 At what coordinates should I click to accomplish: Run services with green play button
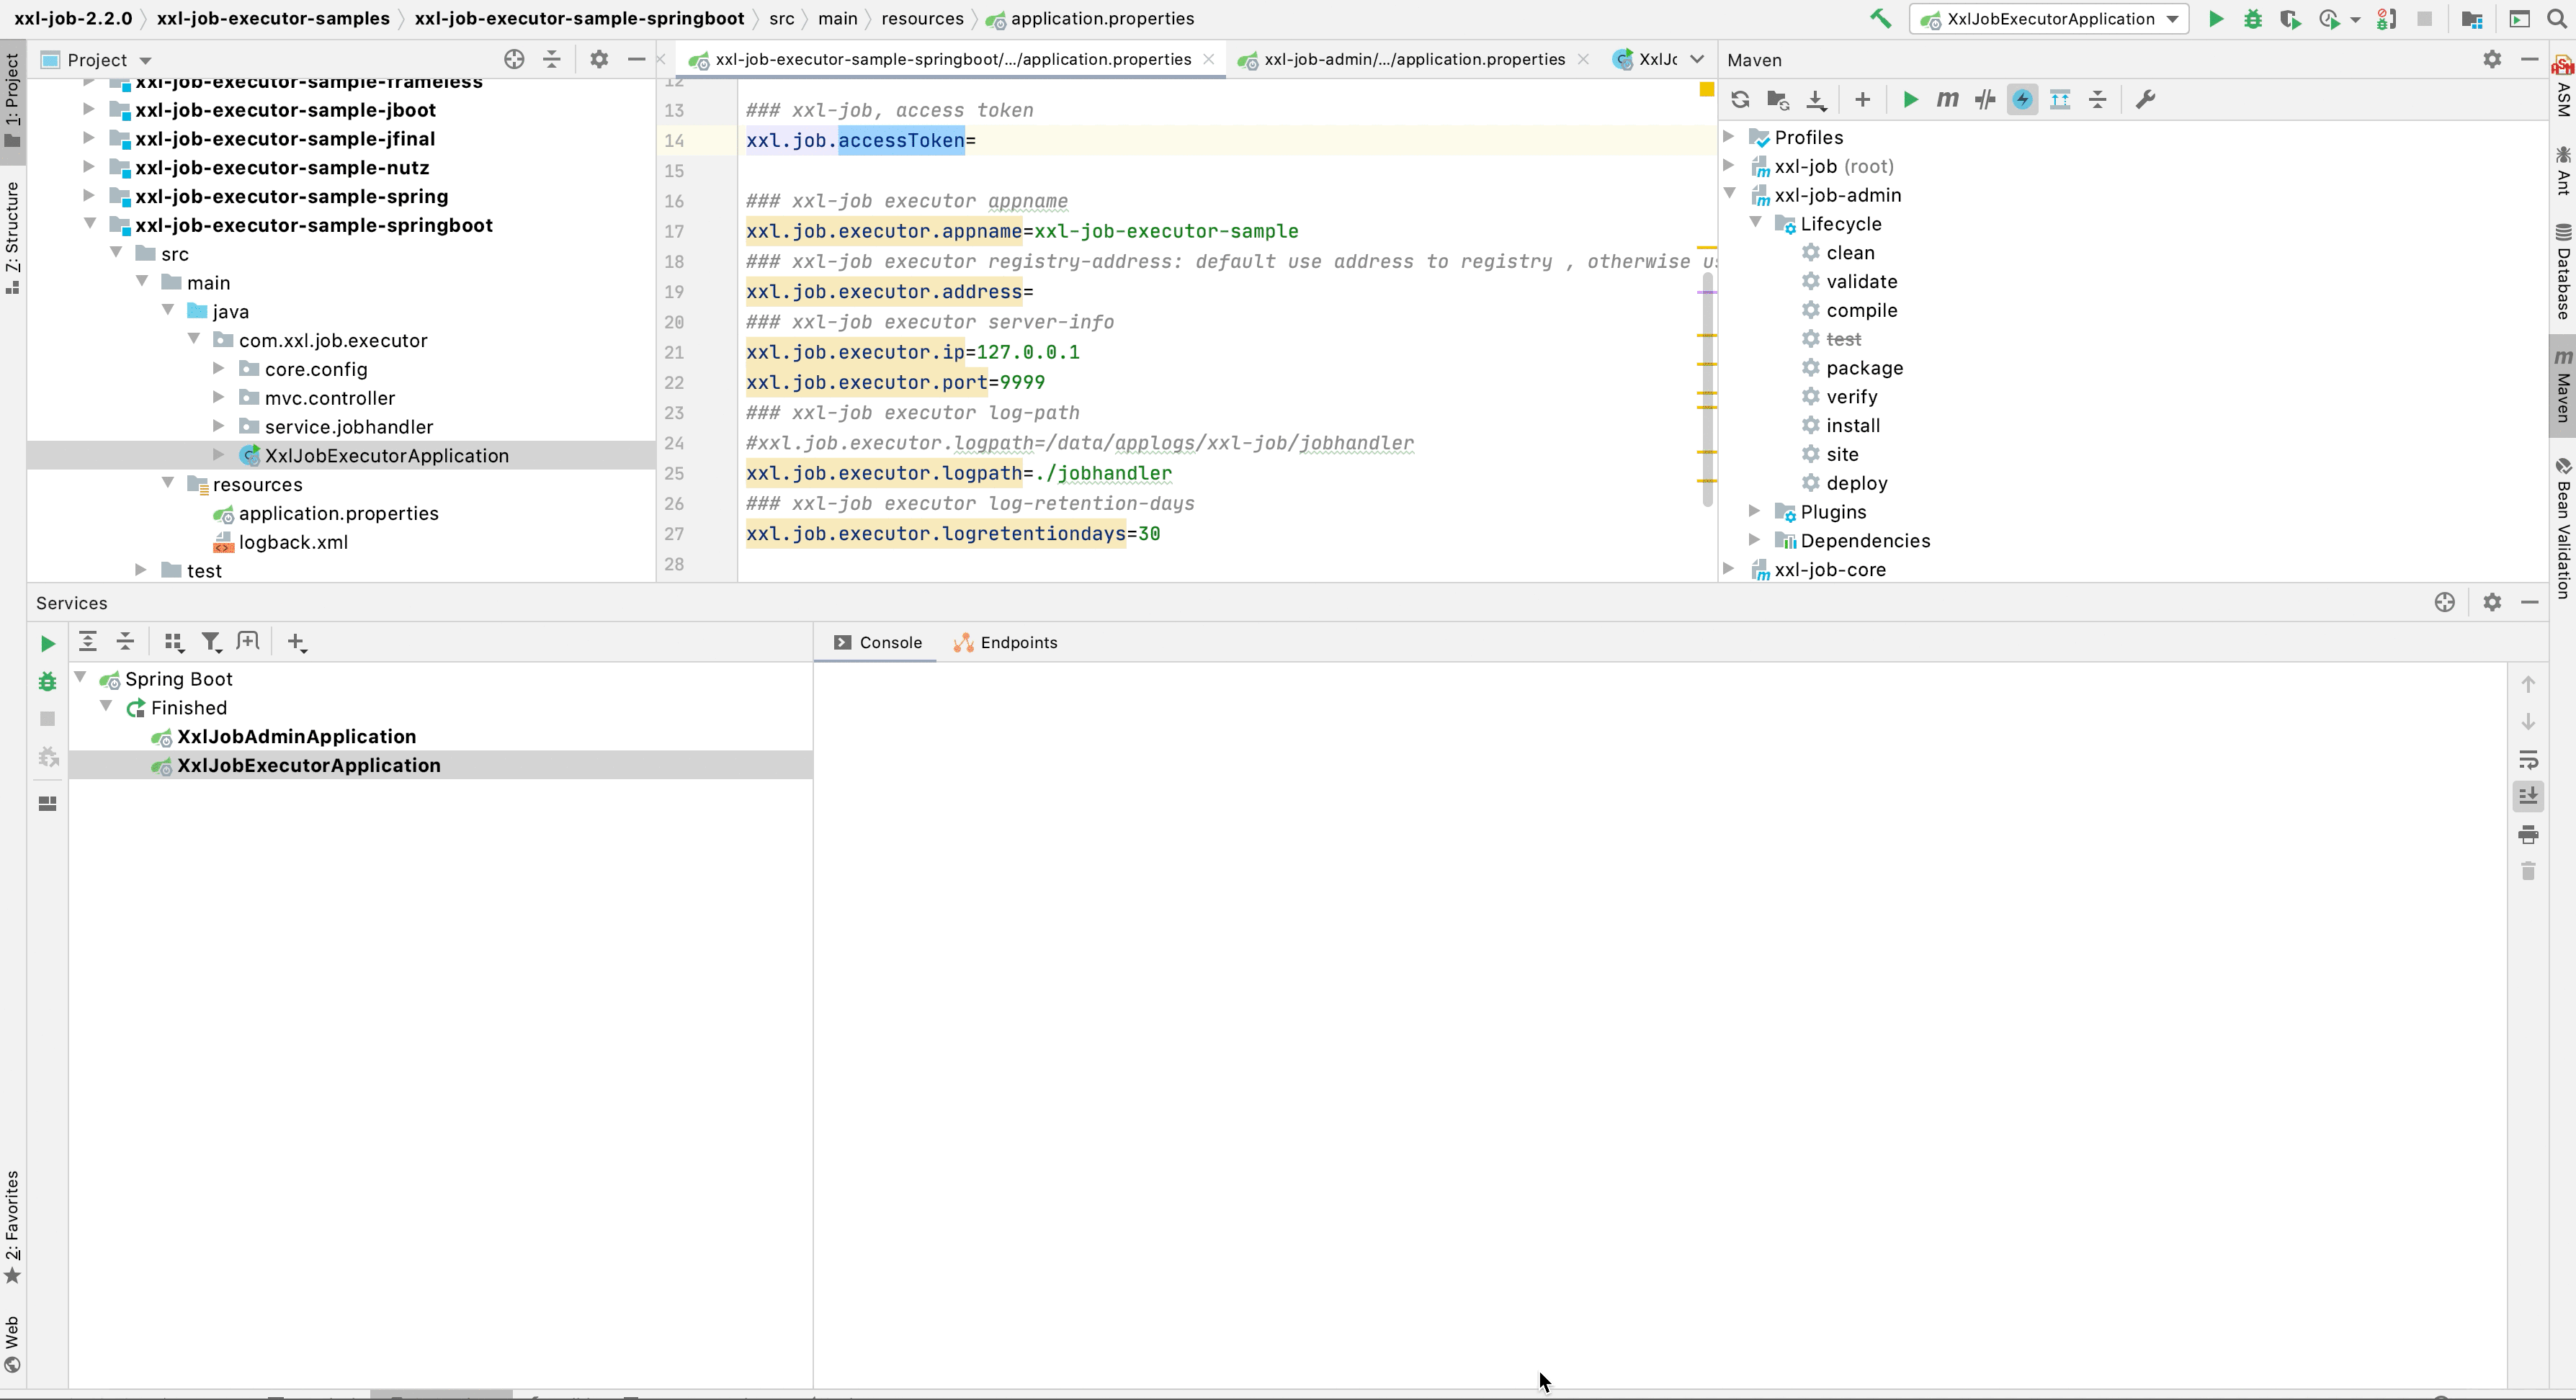pos(47,644)
